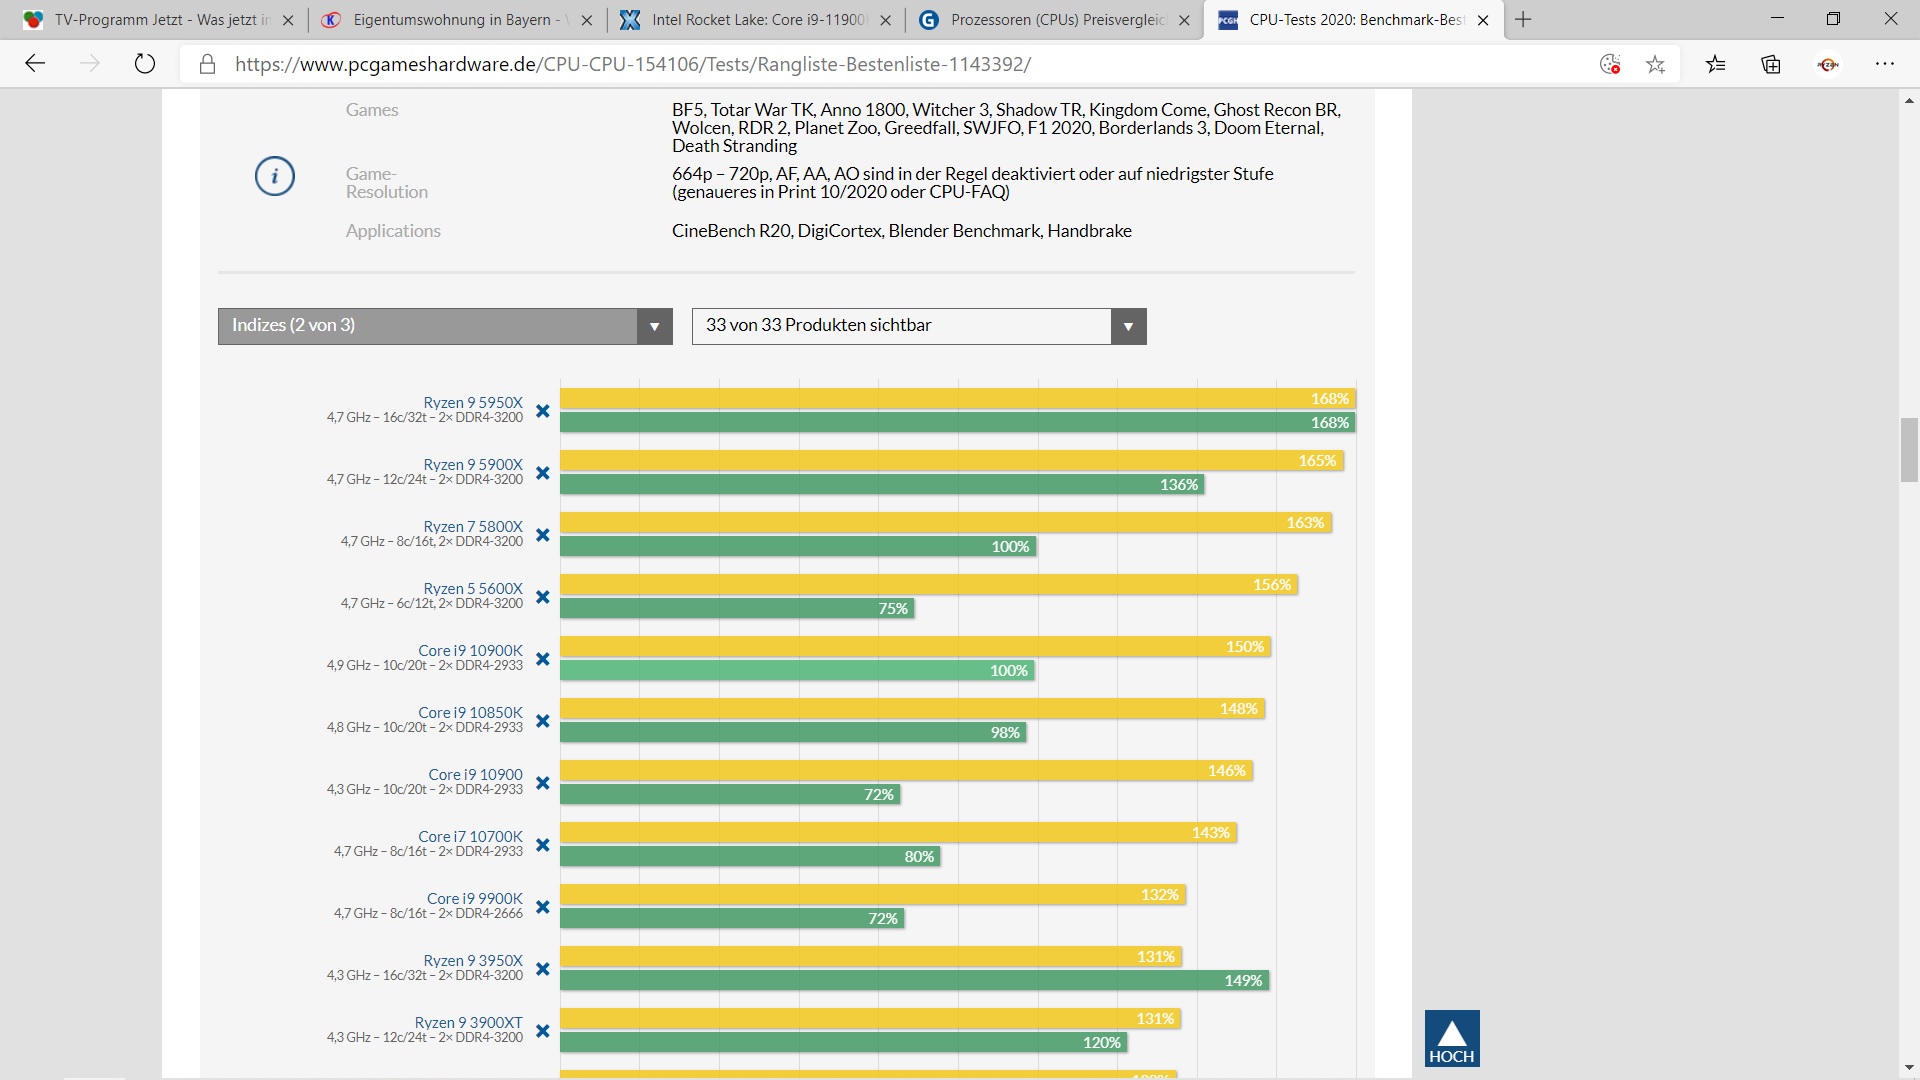This screenshot has width=1920, height=1080.
Task: Open the Ryzen 7 5800X link
Action: (x=473, y=526)
